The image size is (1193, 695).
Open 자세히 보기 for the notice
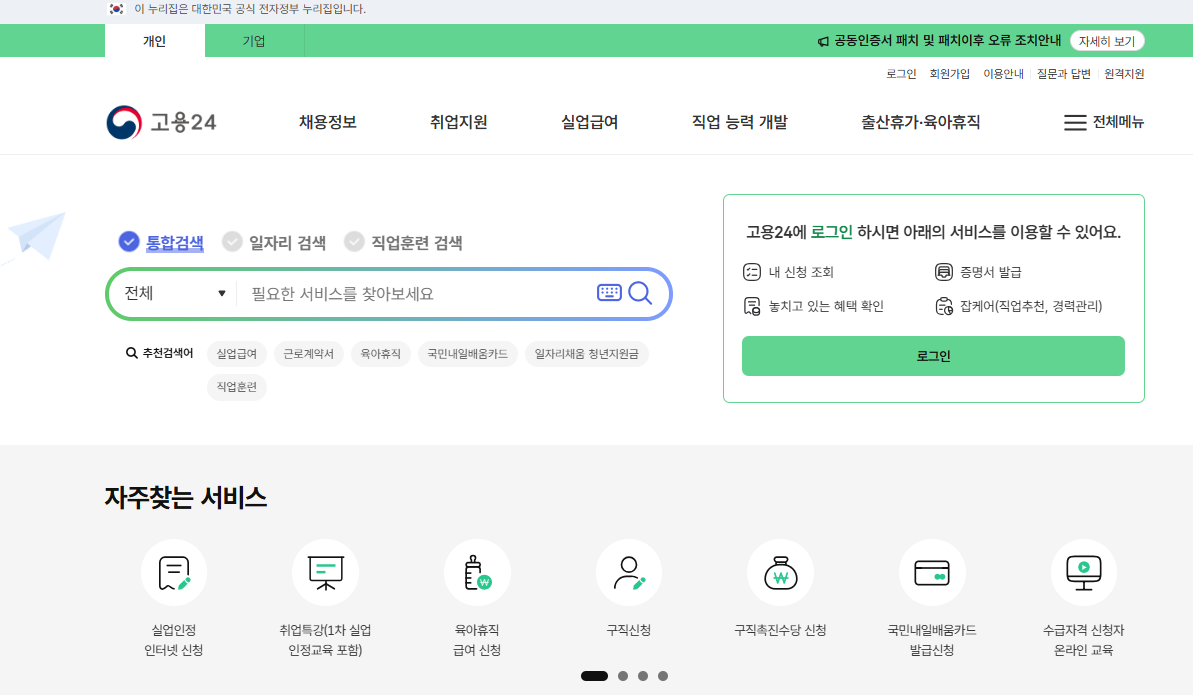(x=1106, y=41)
